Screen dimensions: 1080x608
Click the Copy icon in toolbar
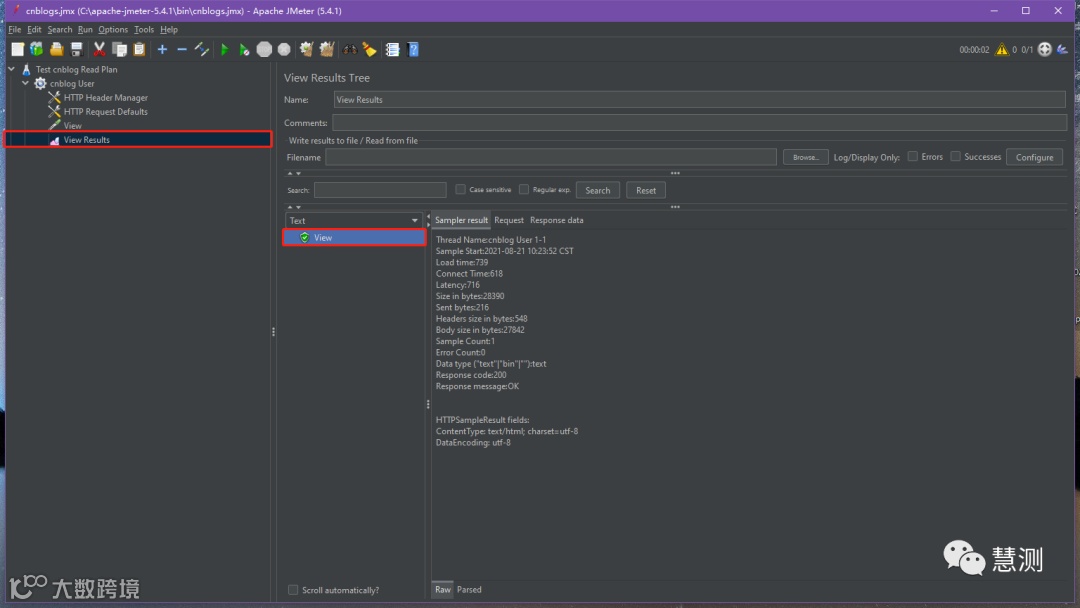(119, 50)
